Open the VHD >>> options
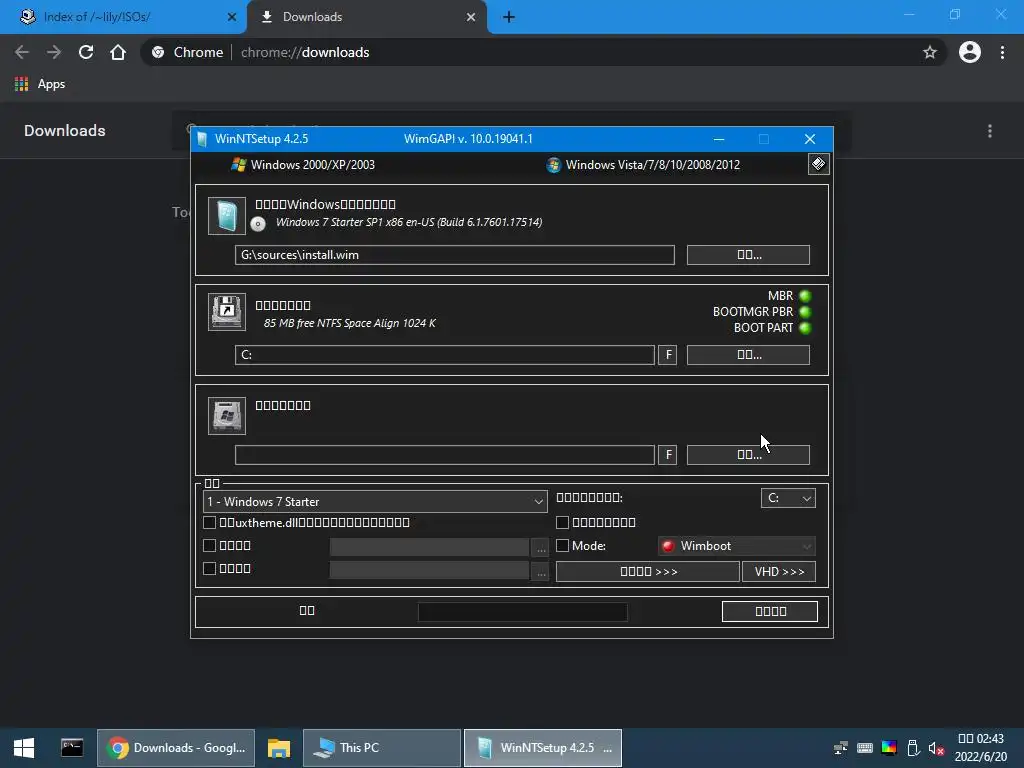 click(779, 571)
